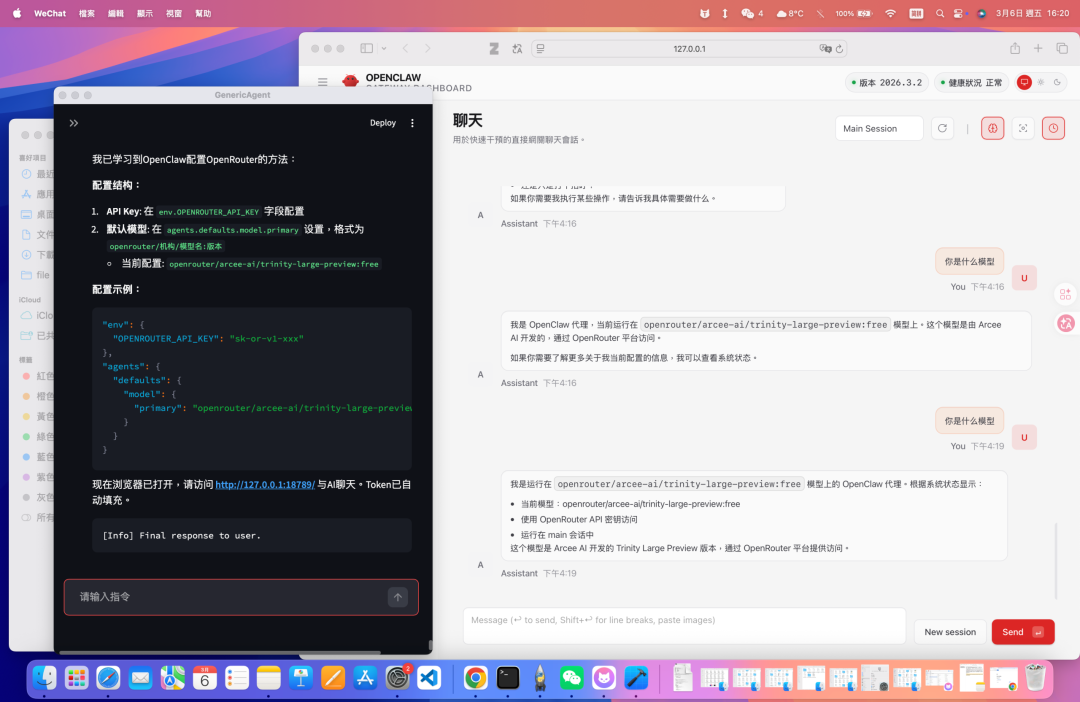Toggle light theme with the sun icon
Viewport: 1080px width, 702px height.
pos(1041,82)
